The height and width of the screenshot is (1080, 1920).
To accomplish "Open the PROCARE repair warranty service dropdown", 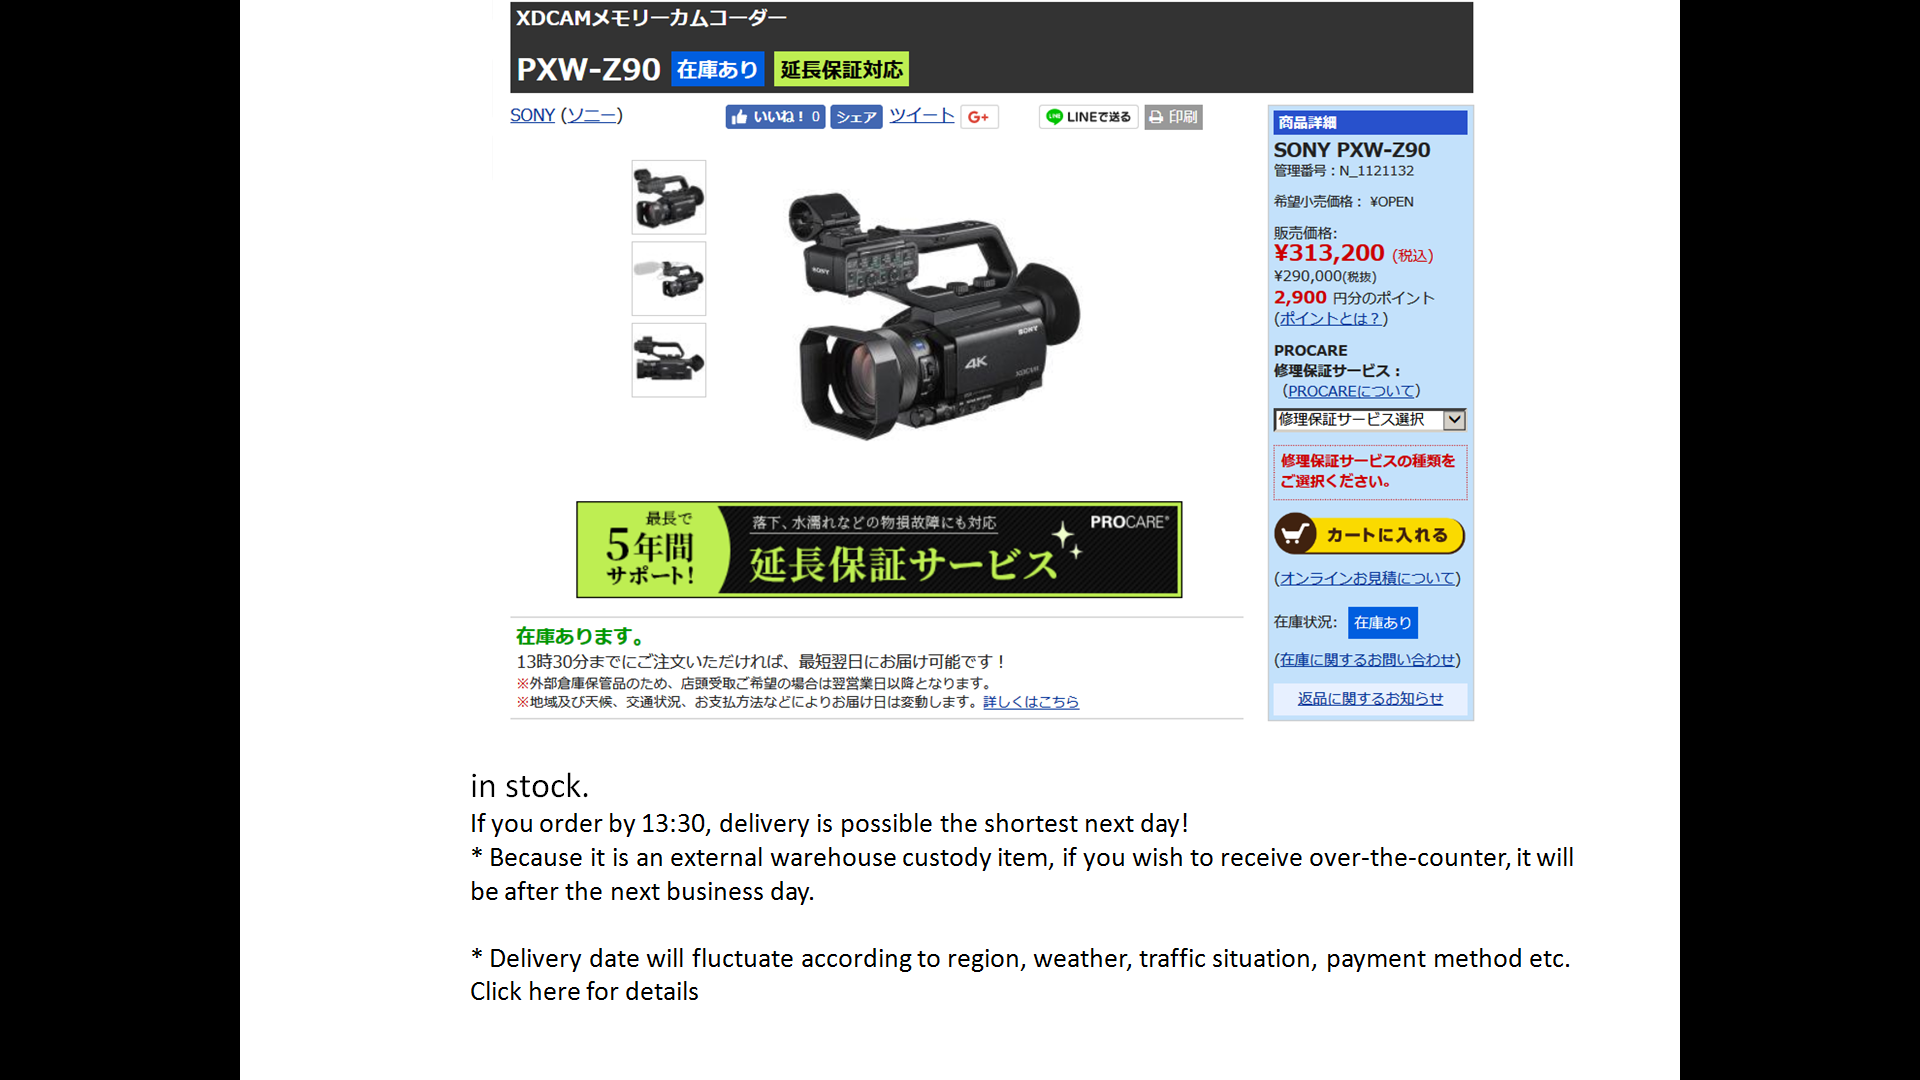I will click(x=1369, y=420).
